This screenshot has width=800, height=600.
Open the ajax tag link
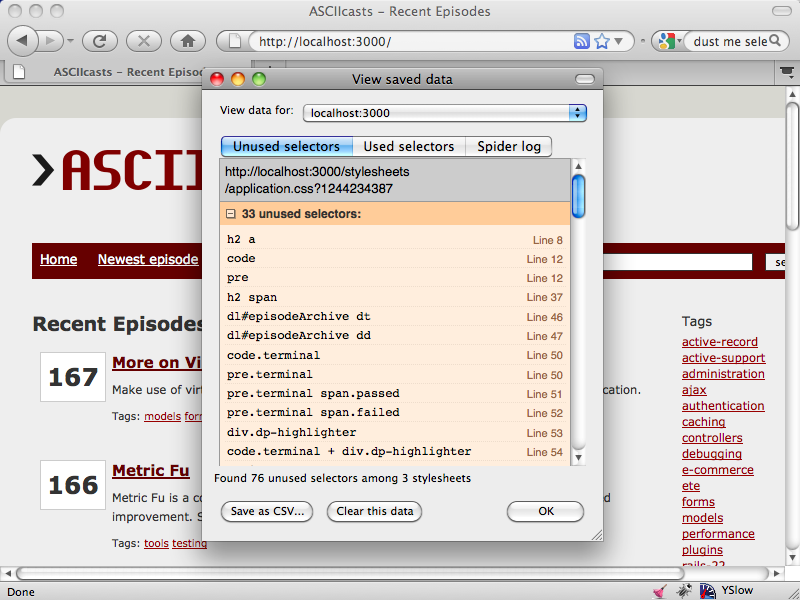point(694,390)
